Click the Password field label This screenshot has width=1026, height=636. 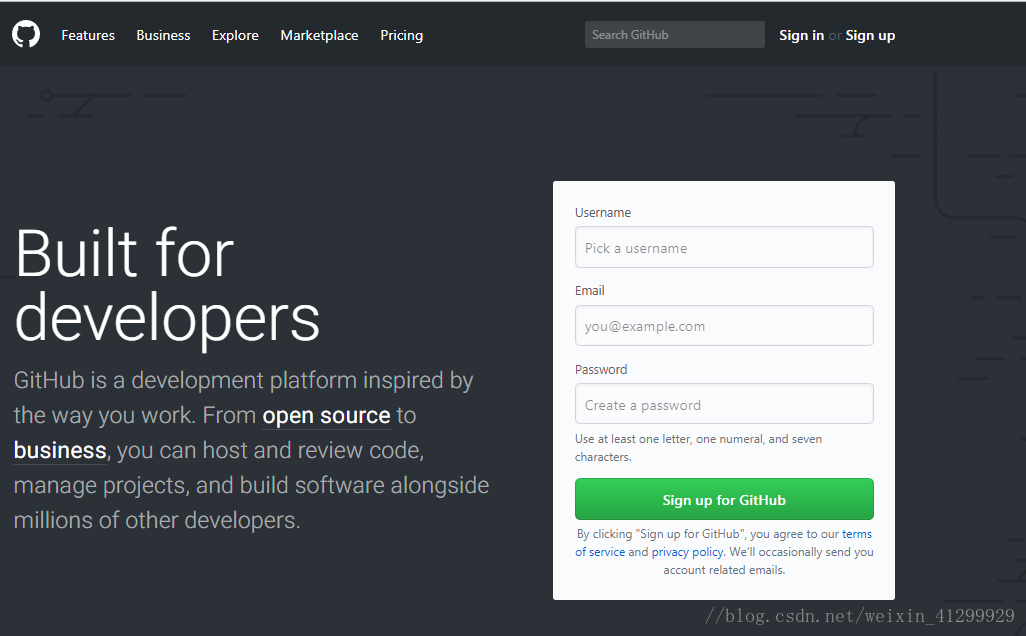601,370
